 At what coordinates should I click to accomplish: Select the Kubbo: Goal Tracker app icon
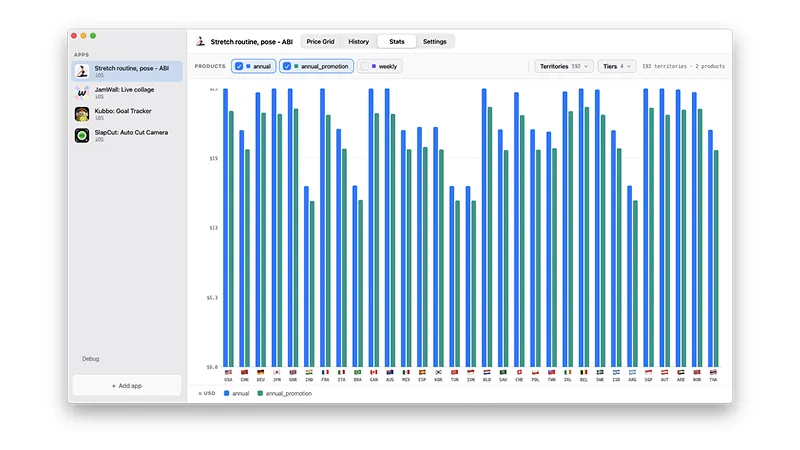point(82,114)
